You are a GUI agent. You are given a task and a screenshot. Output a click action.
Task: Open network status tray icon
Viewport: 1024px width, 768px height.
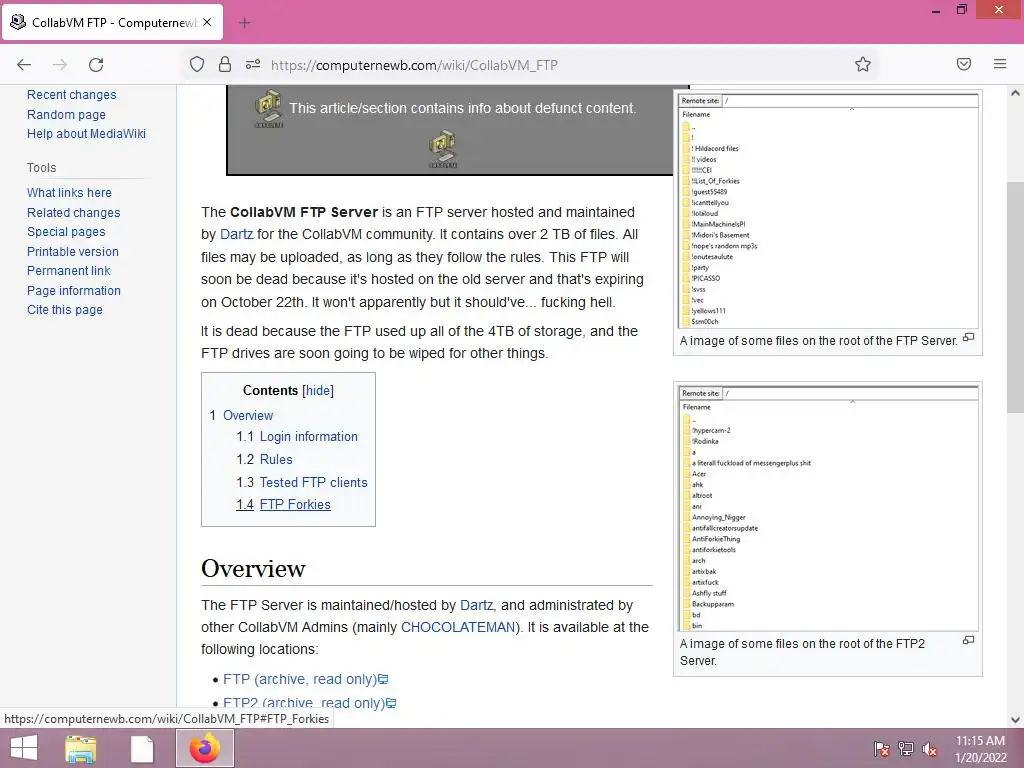[906, 749]
